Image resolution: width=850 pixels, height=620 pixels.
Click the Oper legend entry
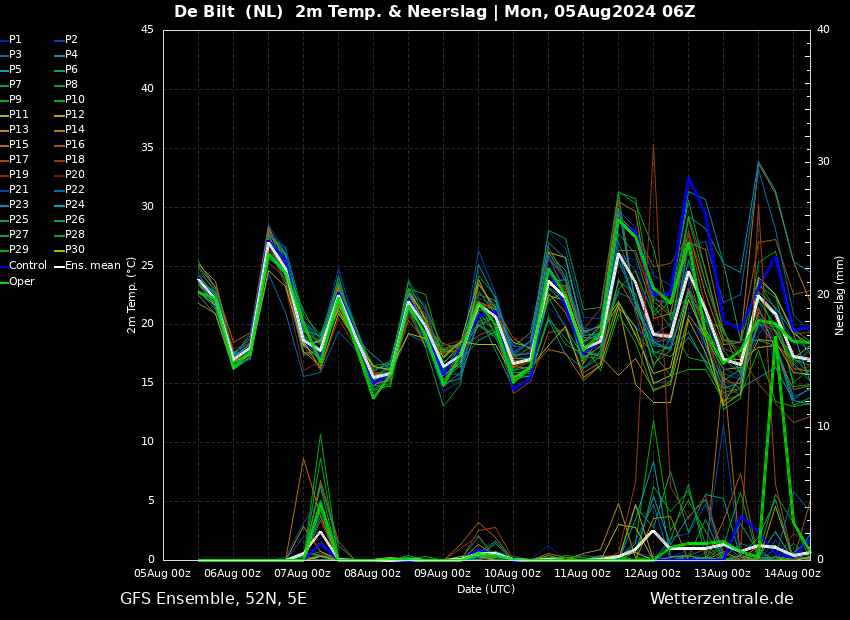pos(21,281)
